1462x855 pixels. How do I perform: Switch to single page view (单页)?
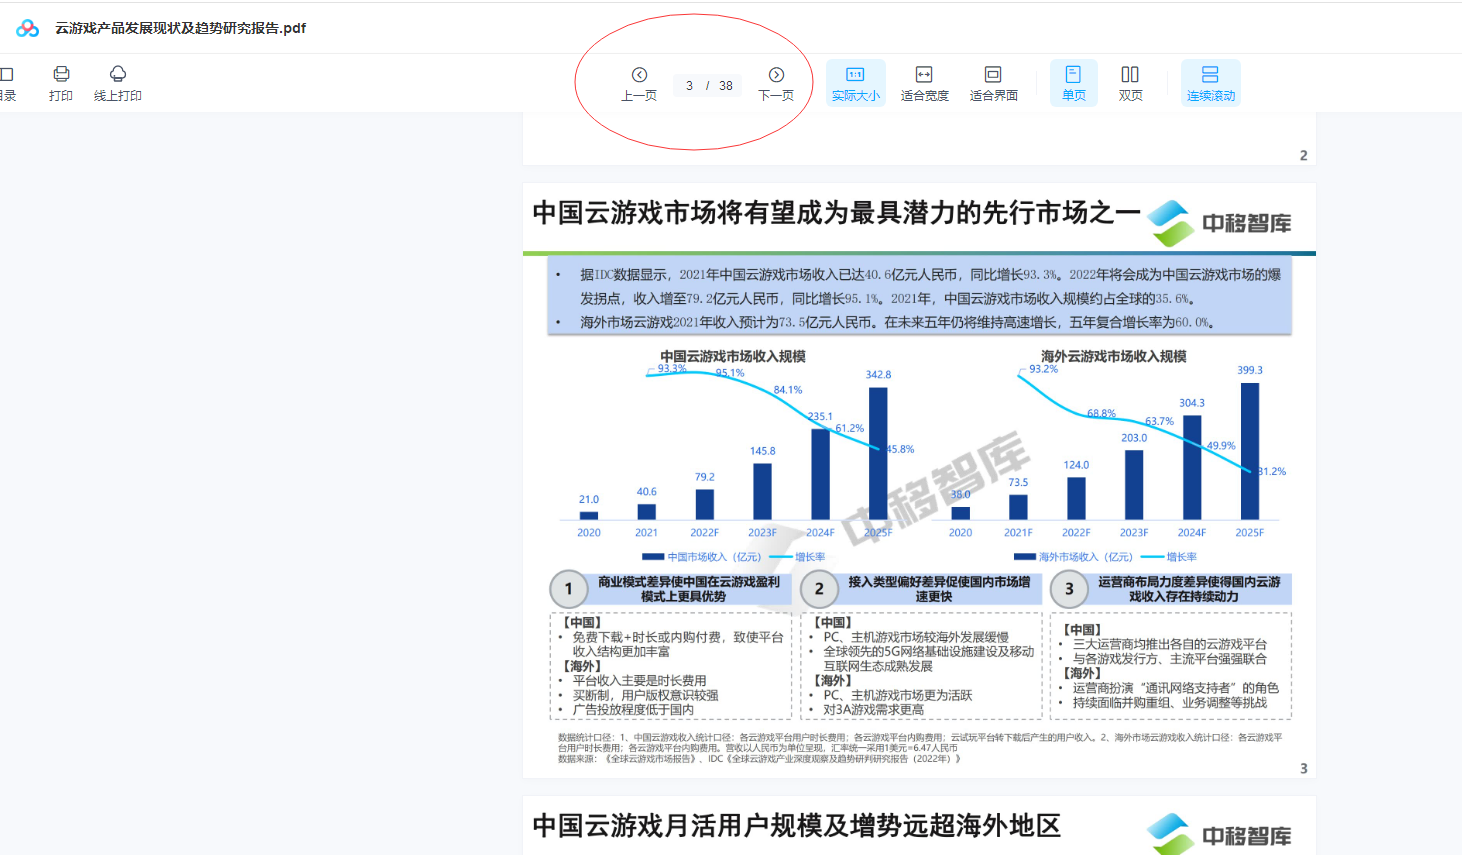1073,83
